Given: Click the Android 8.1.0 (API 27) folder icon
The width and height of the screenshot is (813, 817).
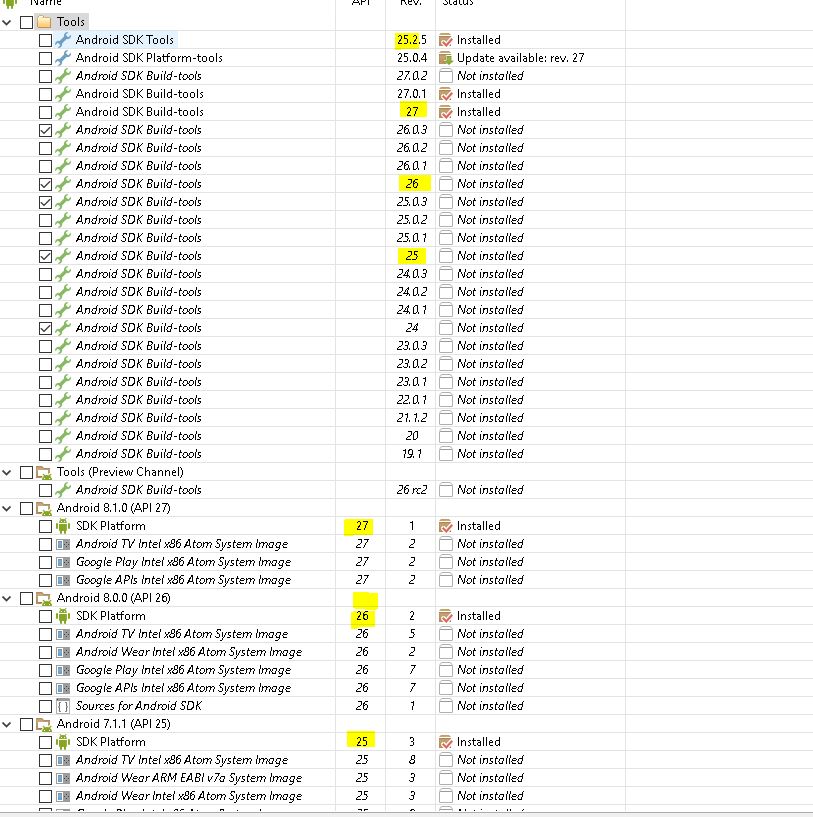Looking at the screenshot, I should [45, 509].
